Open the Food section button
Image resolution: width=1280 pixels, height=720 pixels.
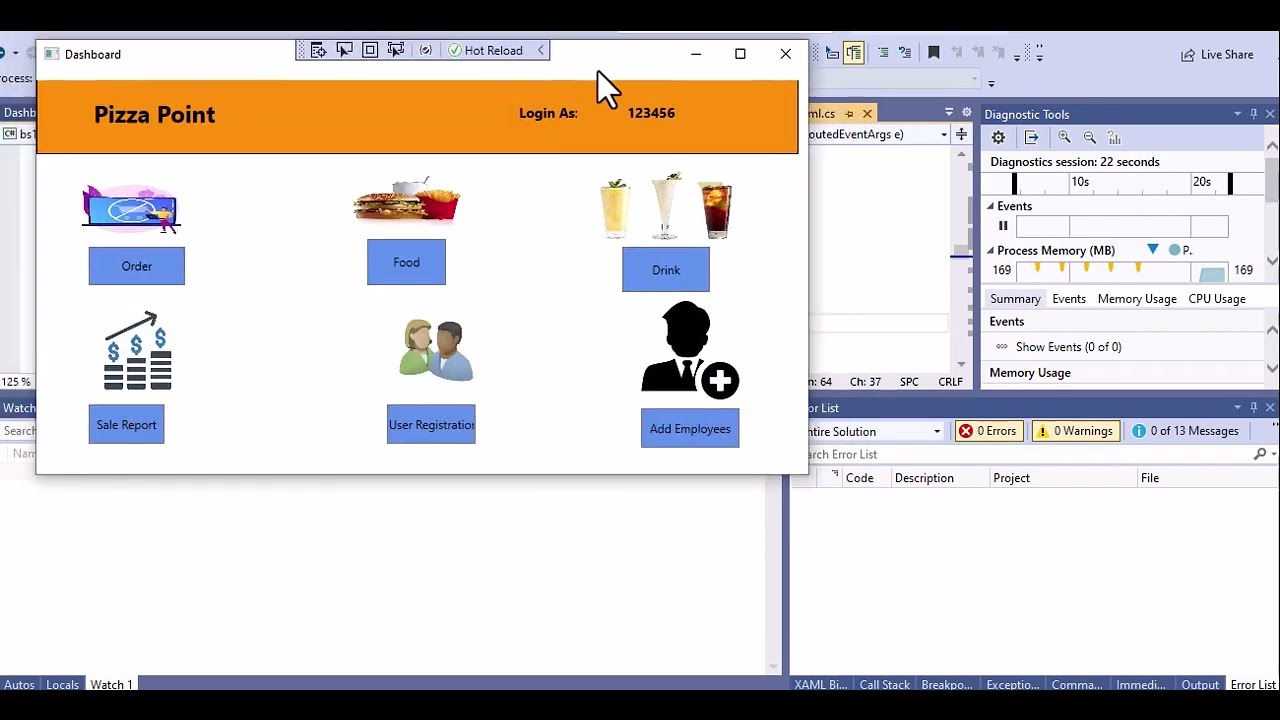(x=406, y=262)
